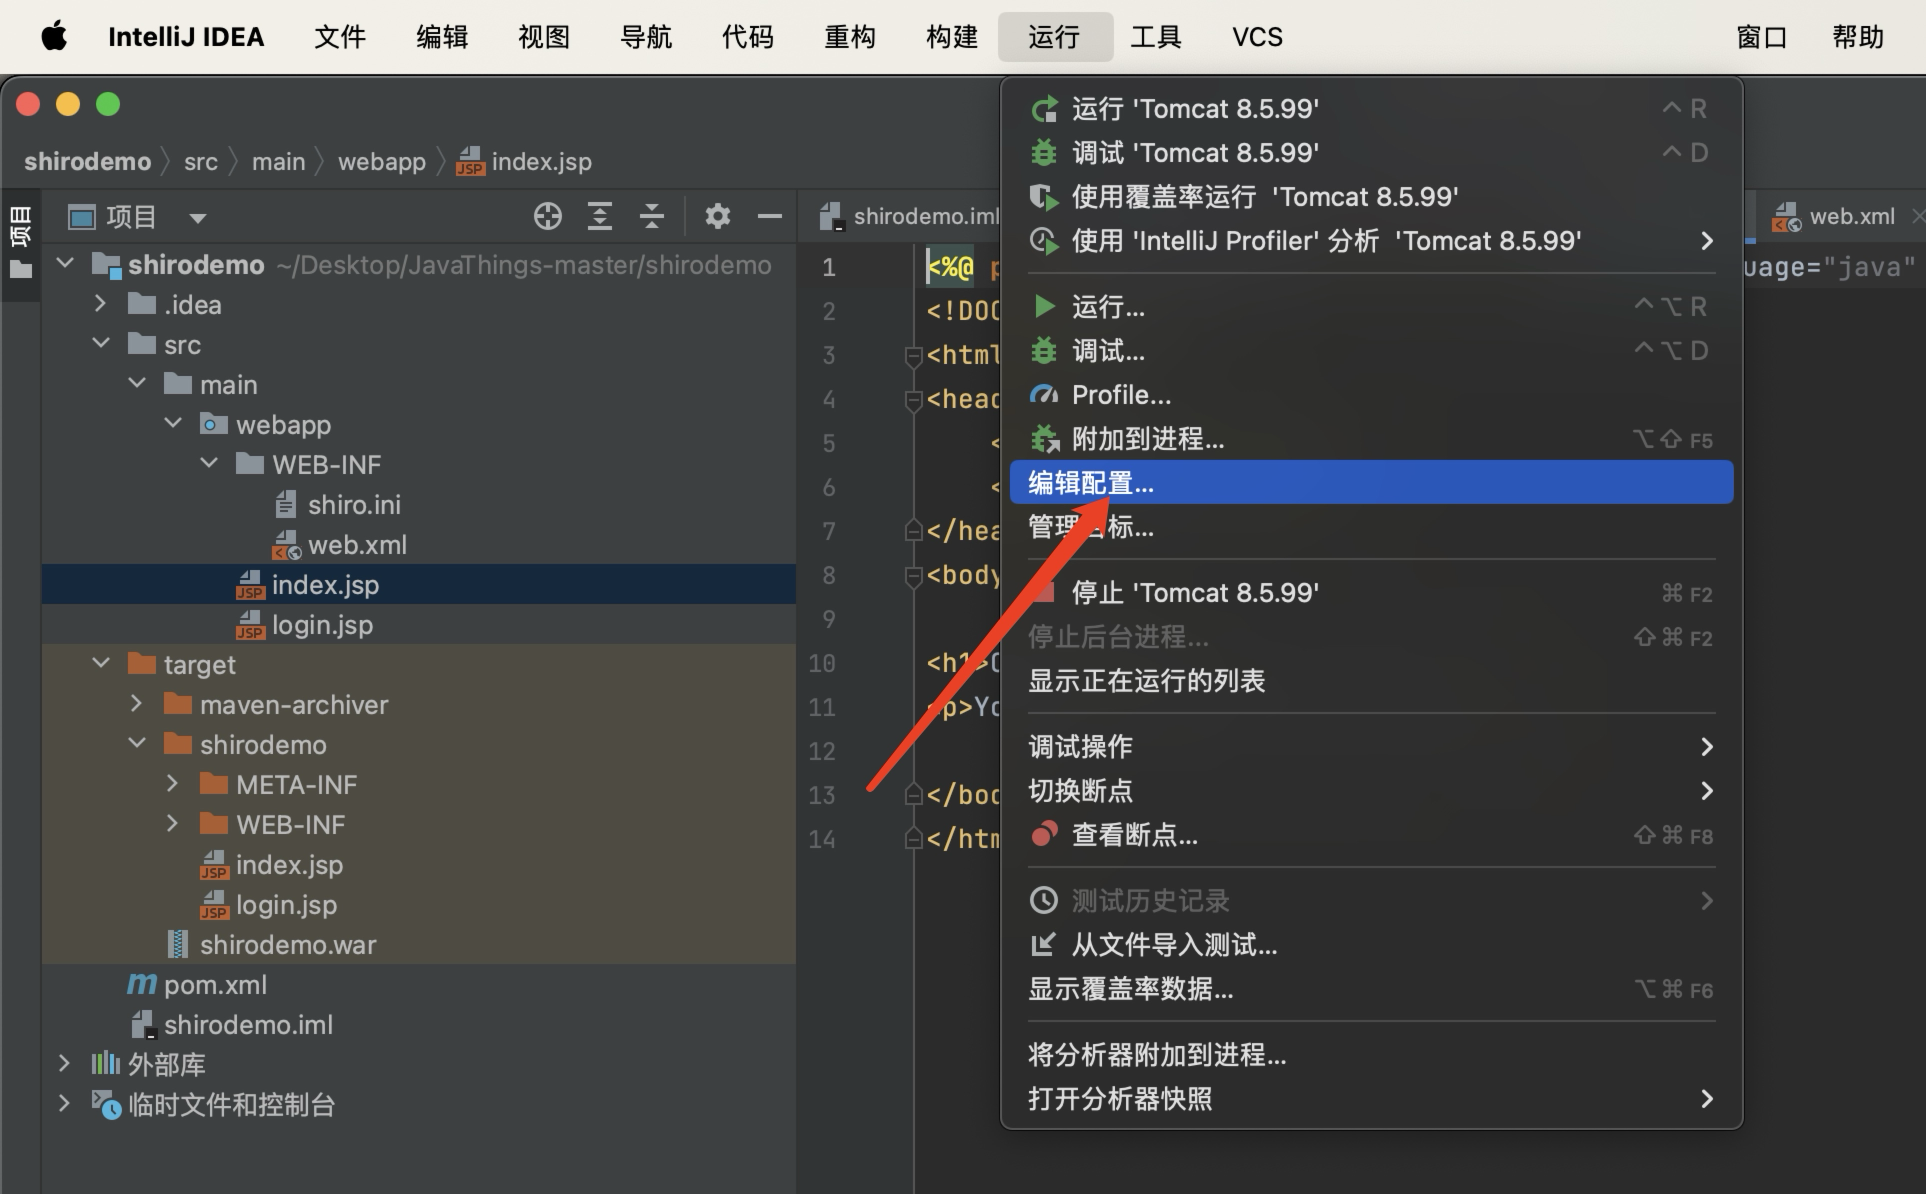Choose 停止 'Tomcat 8.5.99'
Viewport: 1926px width, 1194px height.
click(x=1371, y=593)
